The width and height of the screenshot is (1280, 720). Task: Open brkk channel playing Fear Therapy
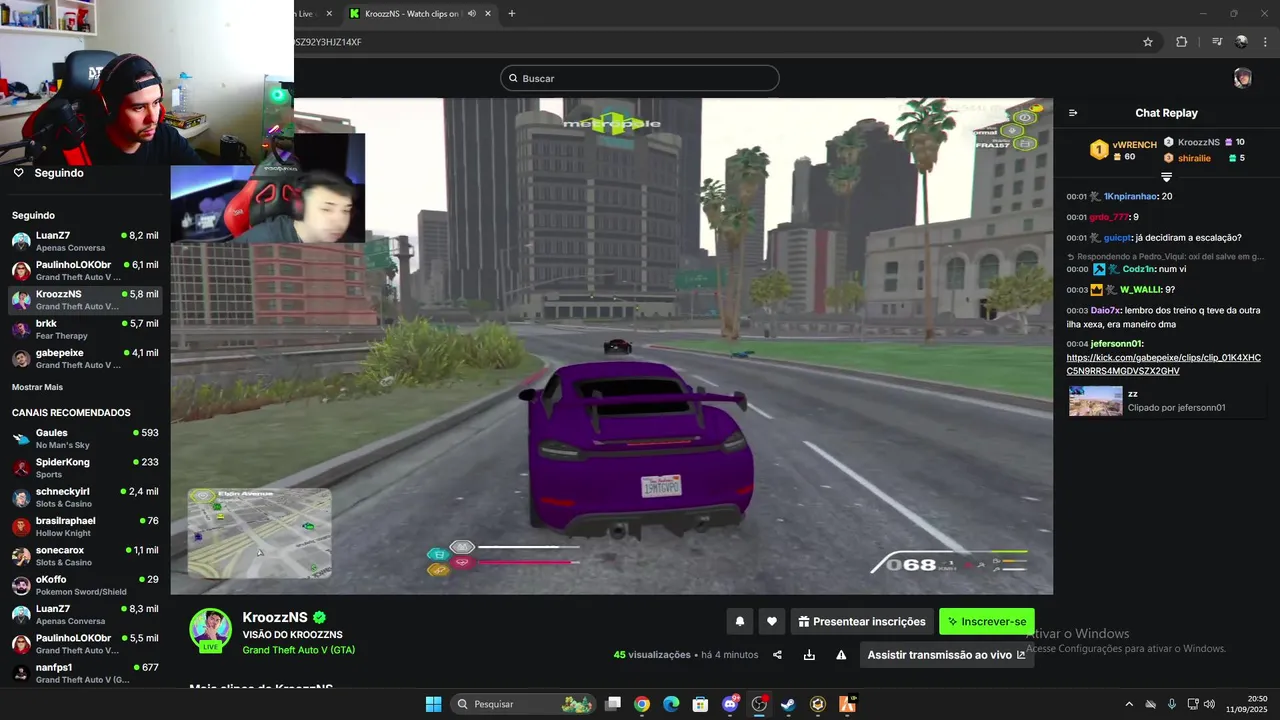pos(84,329)
